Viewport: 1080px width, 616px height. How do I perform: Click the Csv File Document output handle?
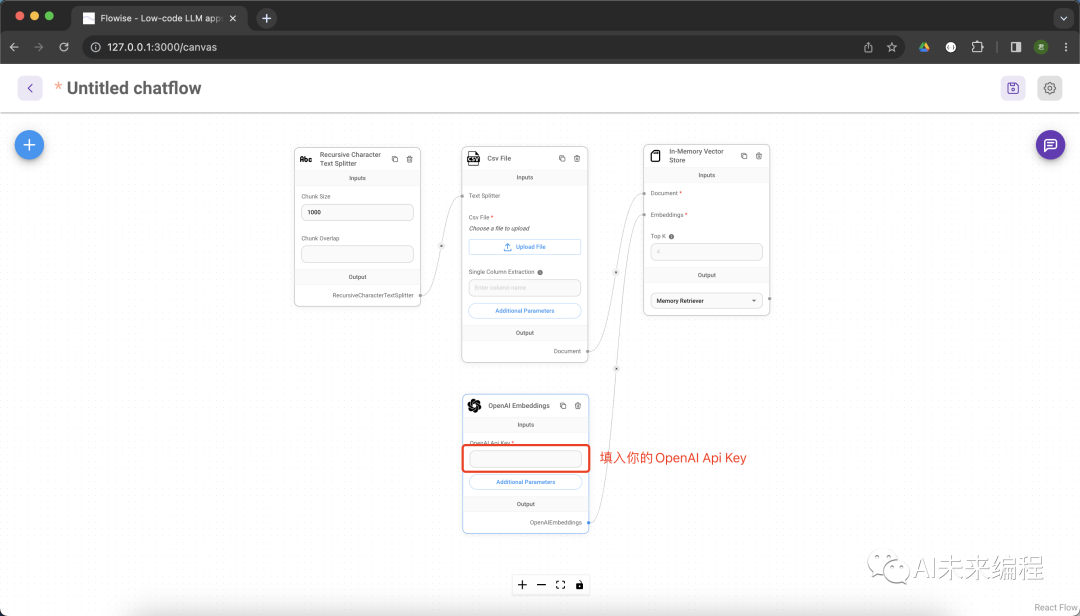coord(588,351)
